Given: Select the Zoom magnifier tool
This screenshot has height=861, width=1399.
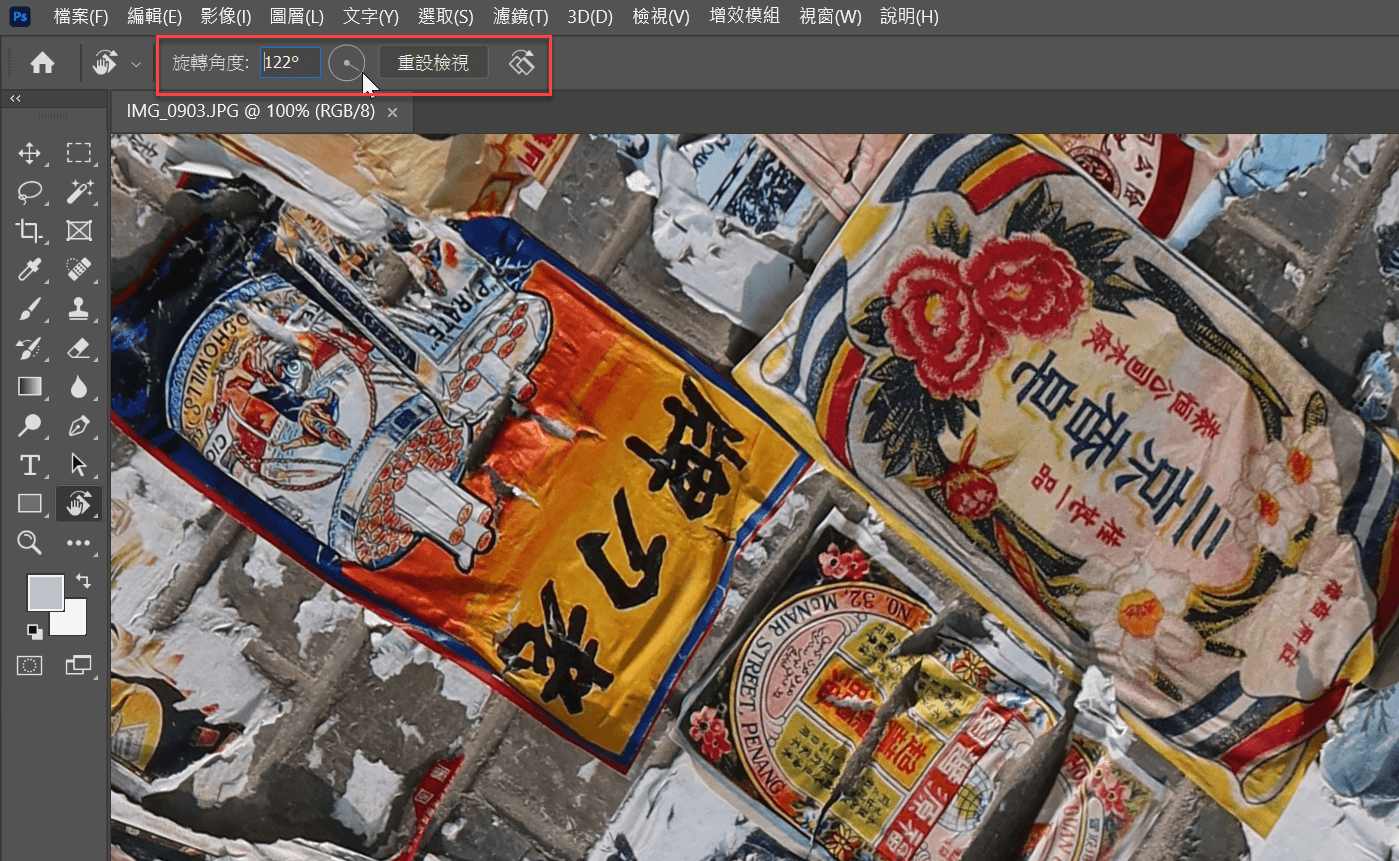Looking at the screenshot, I should [x=29, y=543].
